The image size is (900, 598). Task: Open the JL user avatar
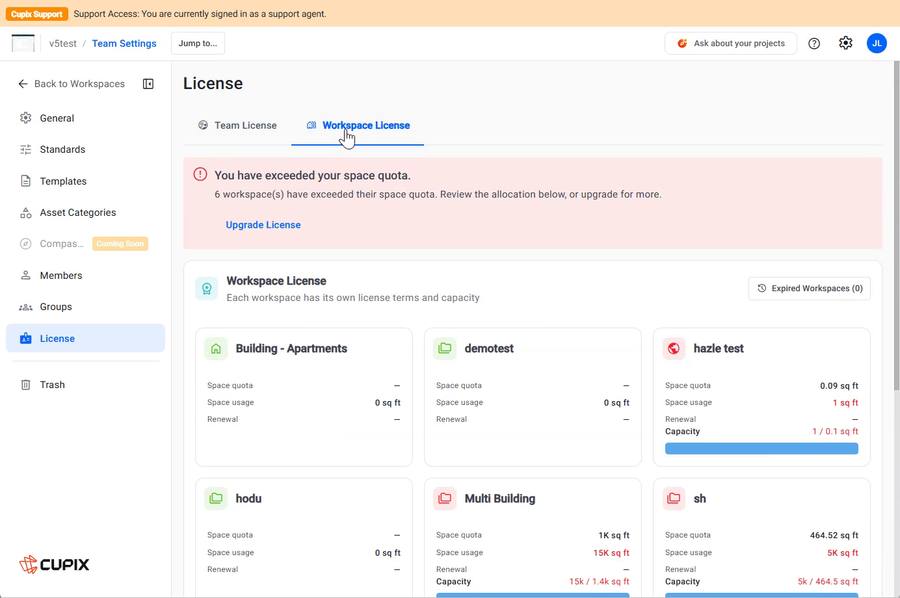(876, 43)
